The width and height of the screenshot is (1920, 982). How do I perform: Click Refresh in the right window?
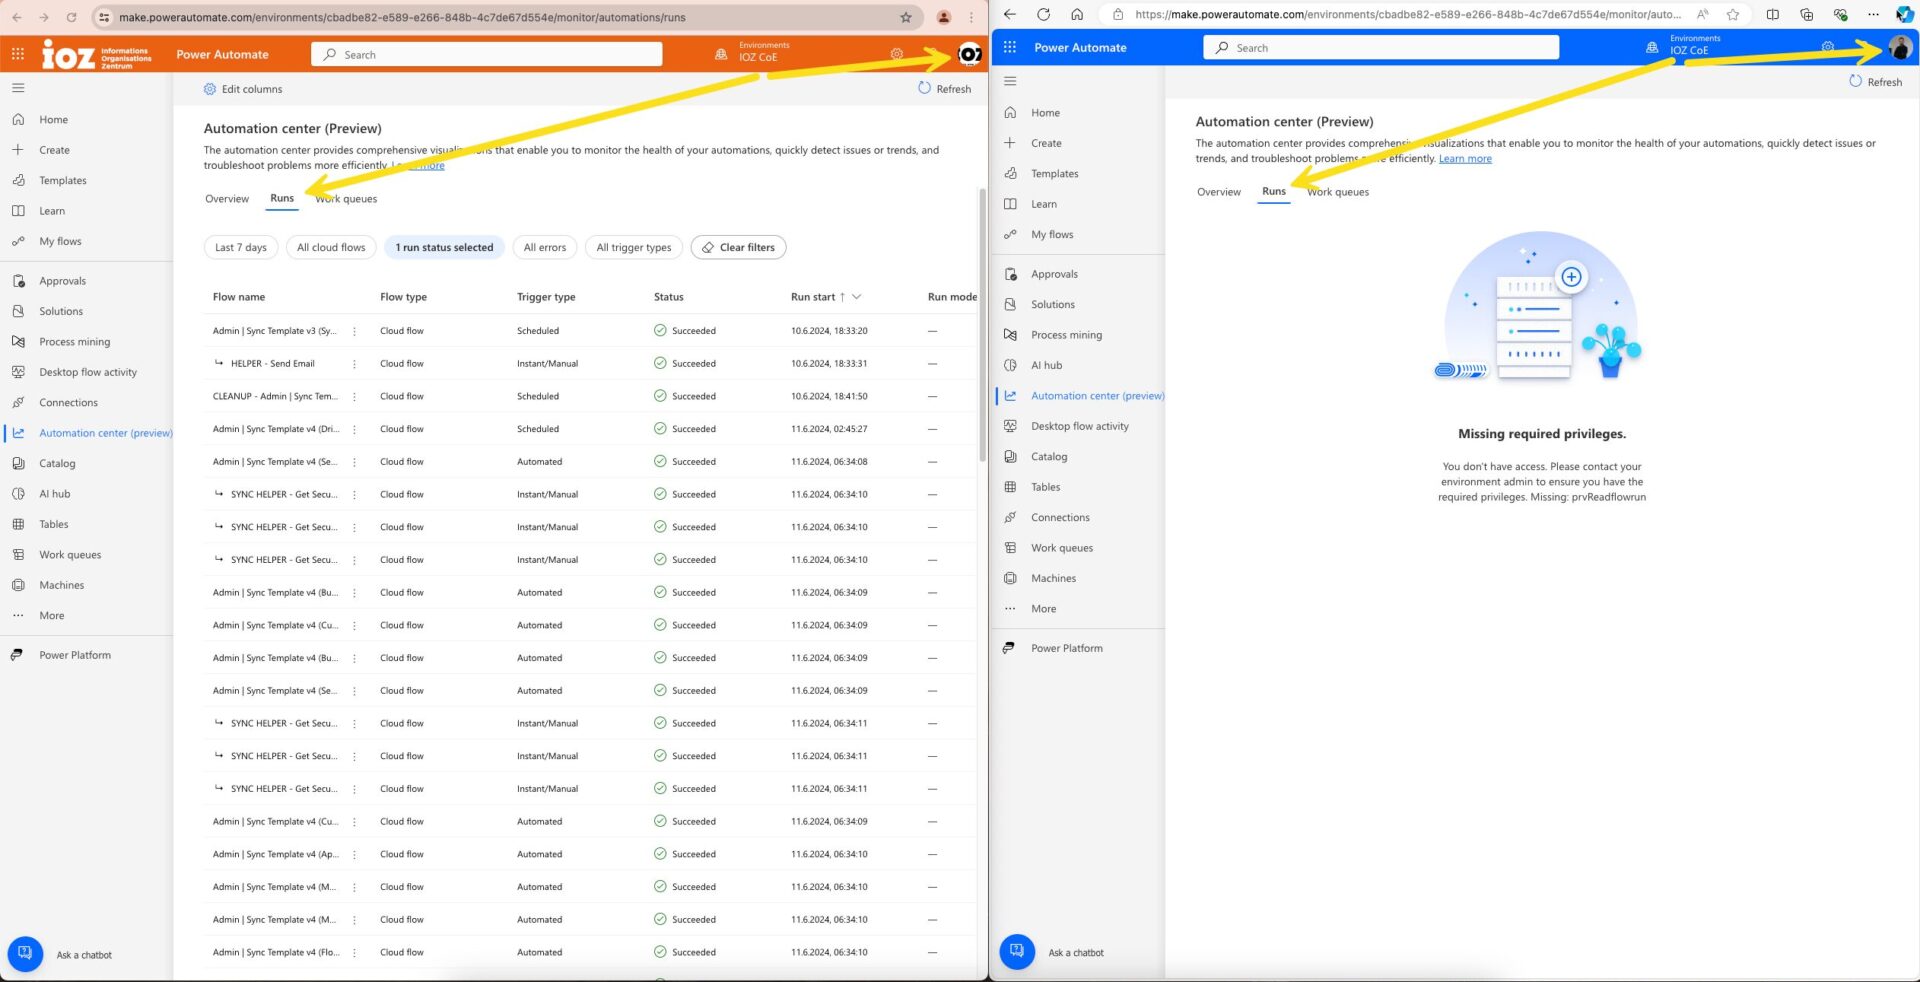pos(1875,82)
